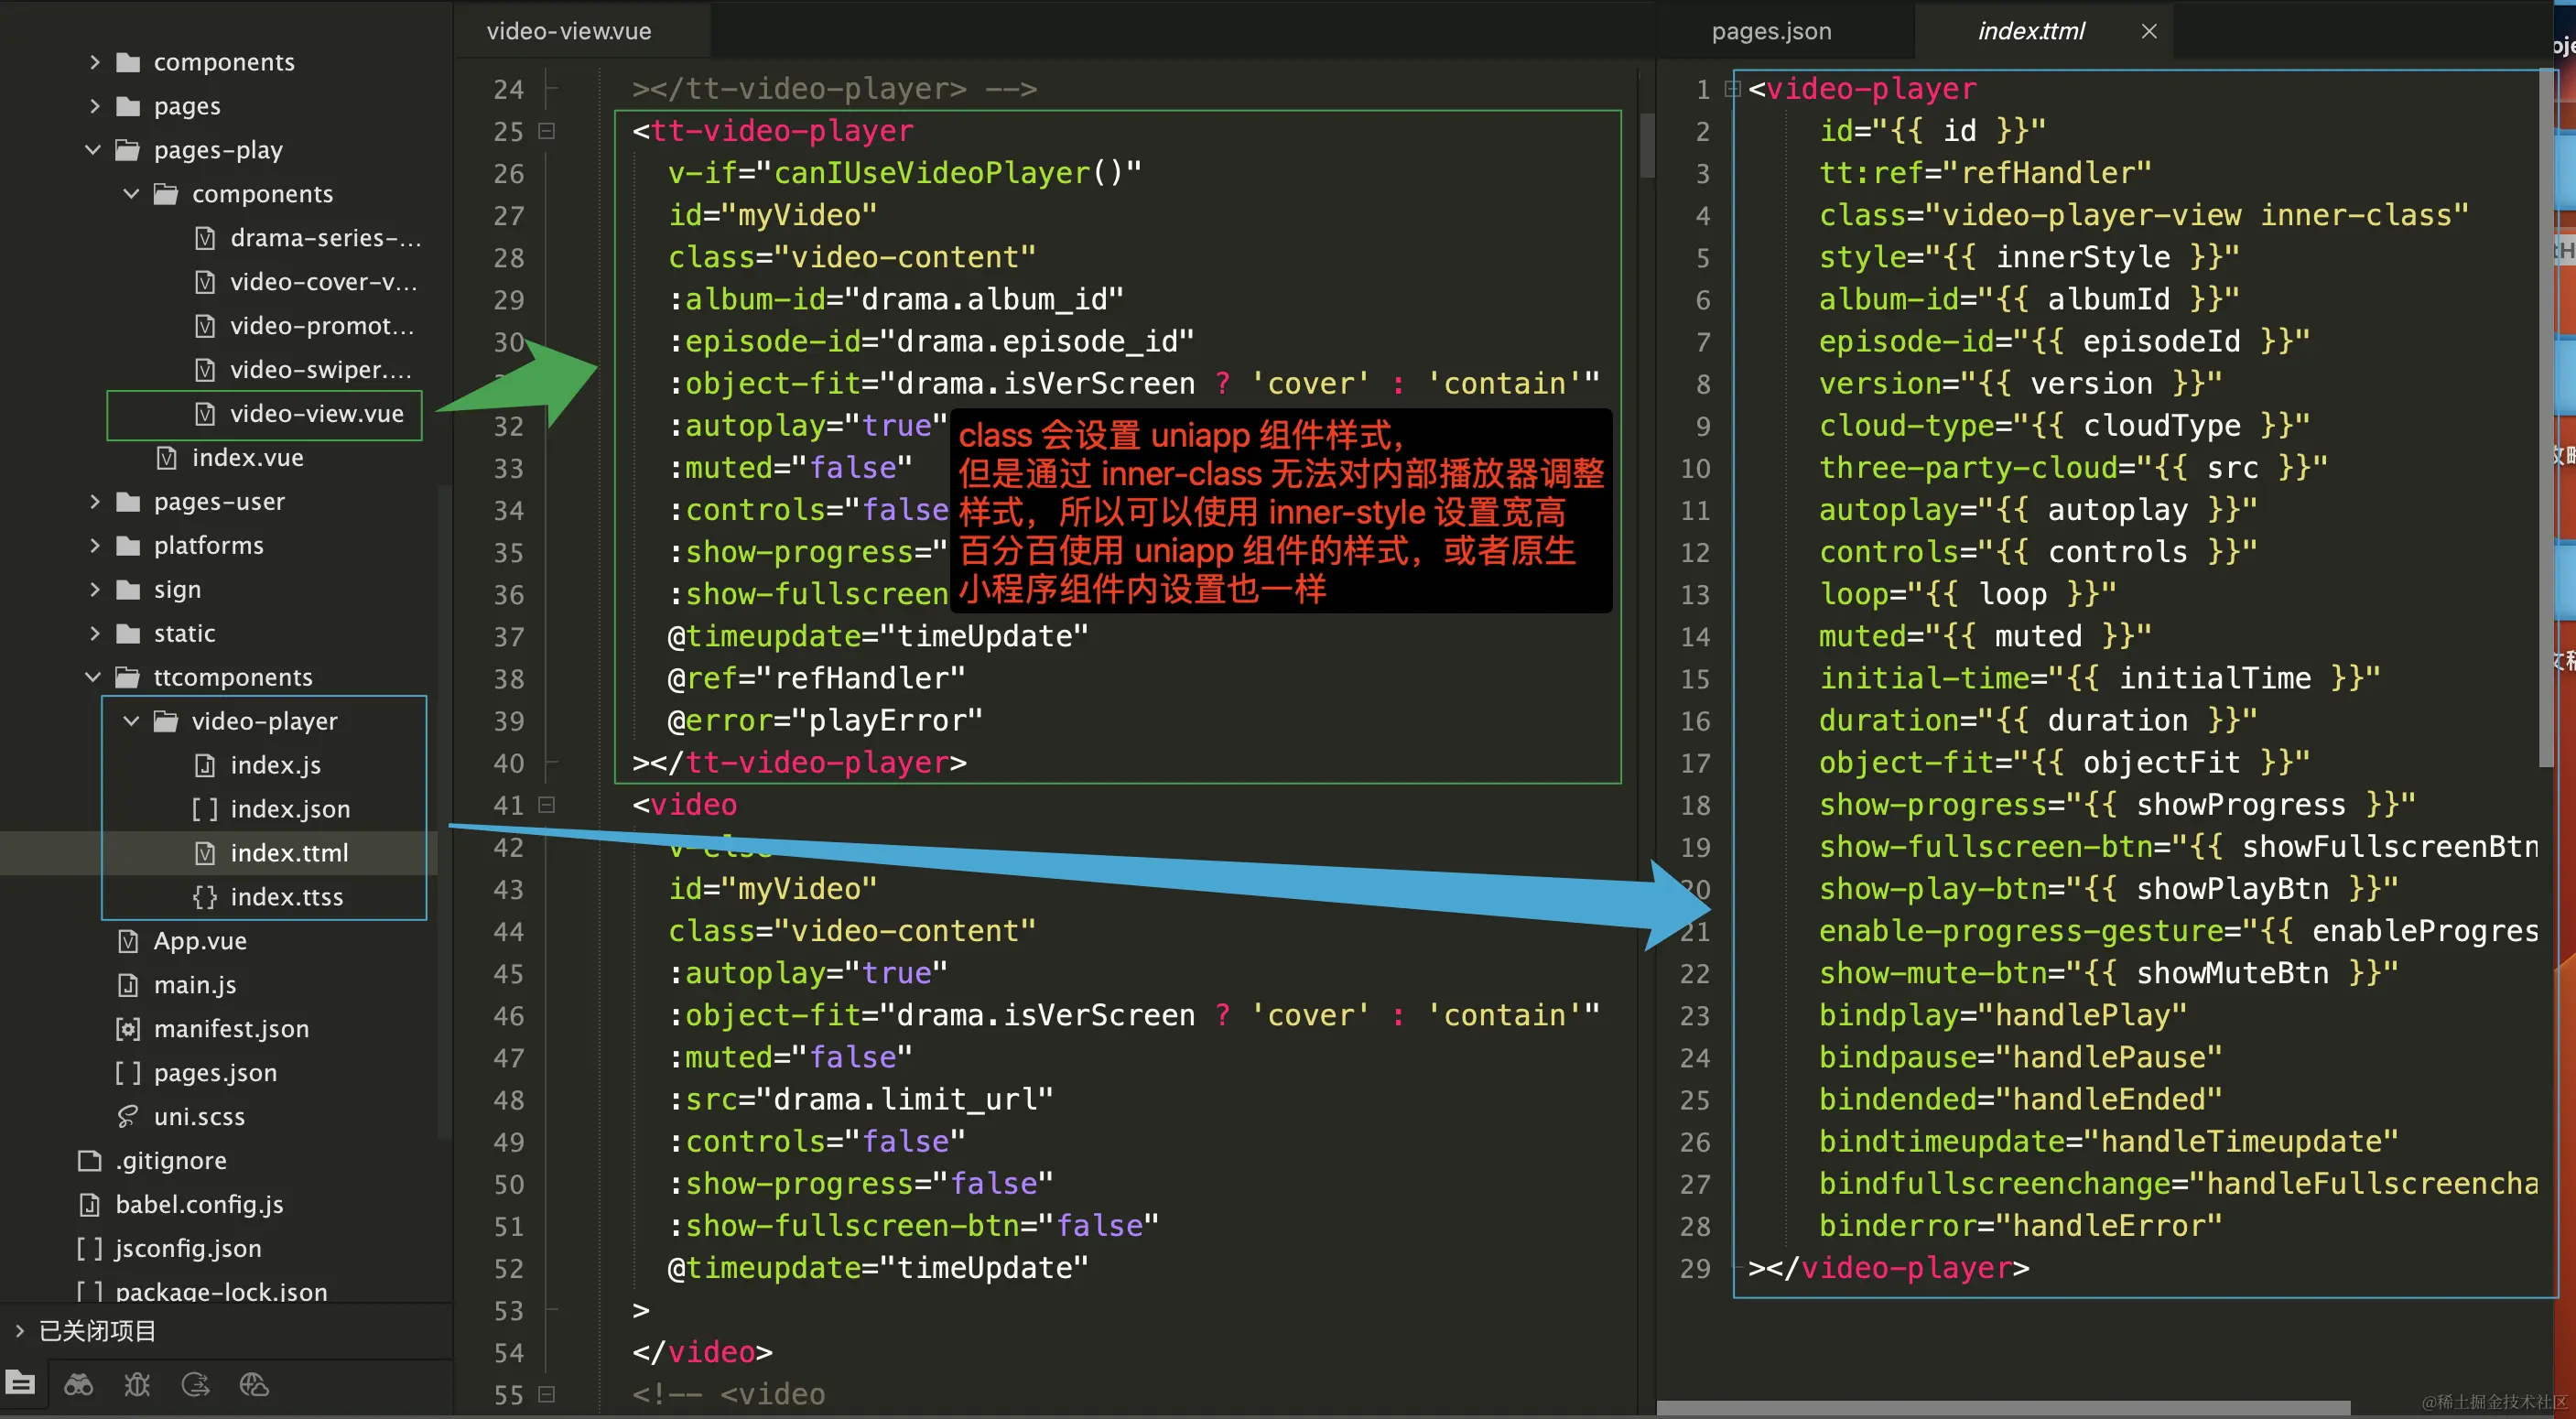Switch to the video-view.vue tab
Viewport: 2576px width, 1419px height.
click(568, 31)
